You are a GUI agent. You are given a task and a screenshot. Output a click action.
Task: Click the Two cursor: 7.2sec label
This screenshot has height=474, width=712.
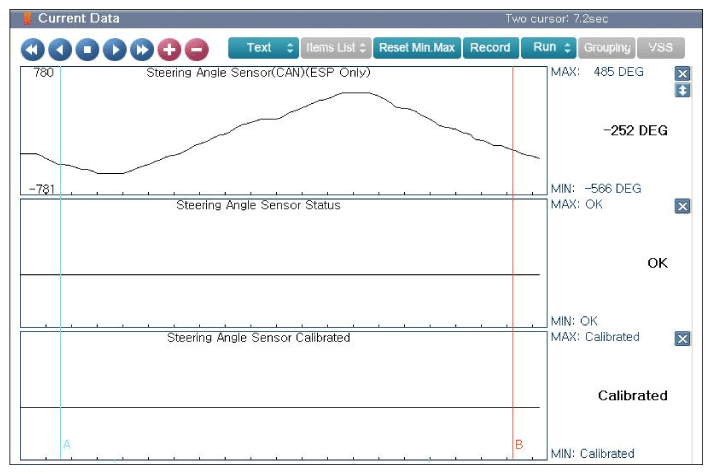point(557,19)
